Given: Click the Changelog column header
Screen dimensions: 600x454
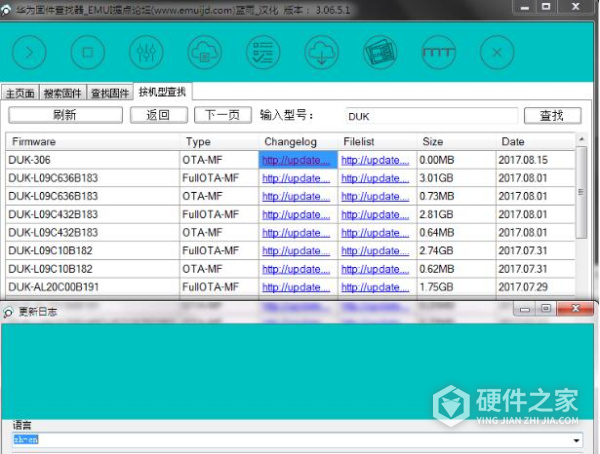Looking at the screenshot, I should click(298, 142).
